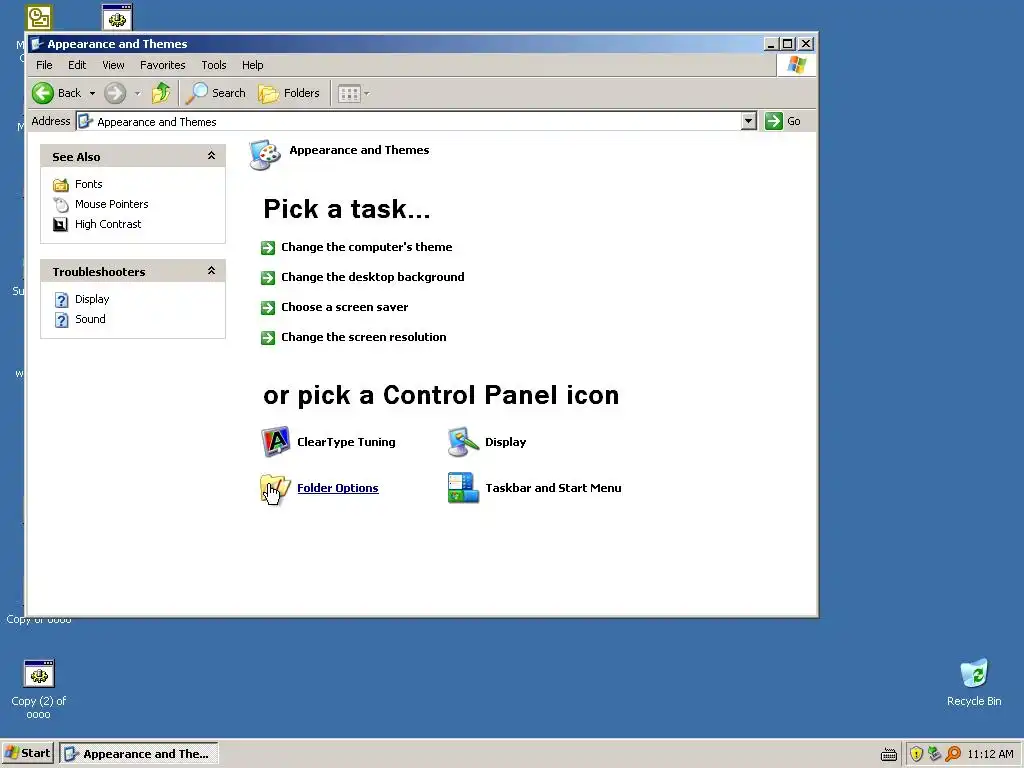Select Change the computer's theme task

[366, 247]
